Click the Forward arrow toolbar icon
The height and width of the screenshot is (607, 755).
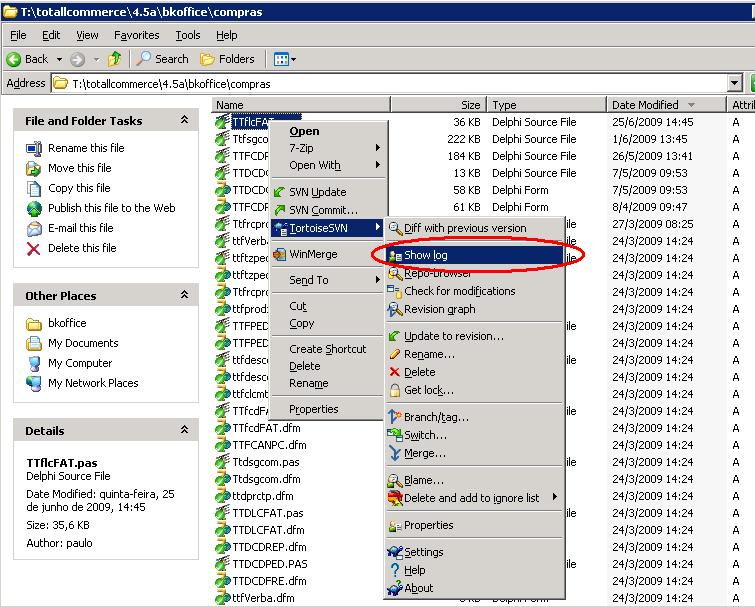point(78,59)
